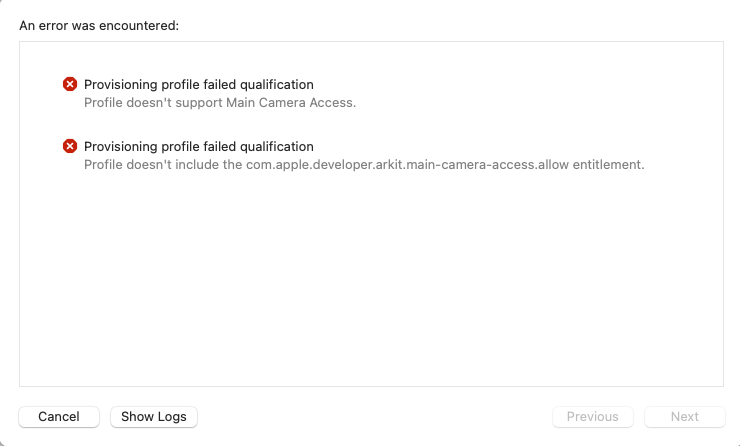The width and height of the screenshot is (740, 446).
Task: Click 'qualification' in the first error heading
Action: (x=277, y=84)
